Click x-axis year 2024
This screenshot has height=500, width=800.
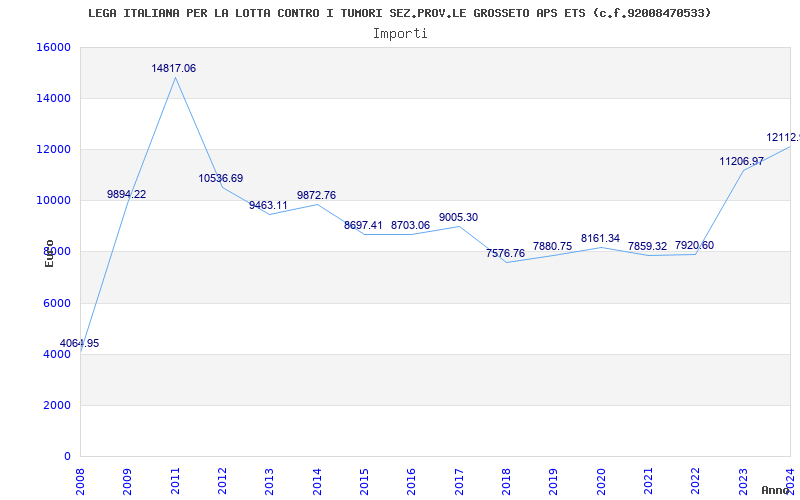790,482
